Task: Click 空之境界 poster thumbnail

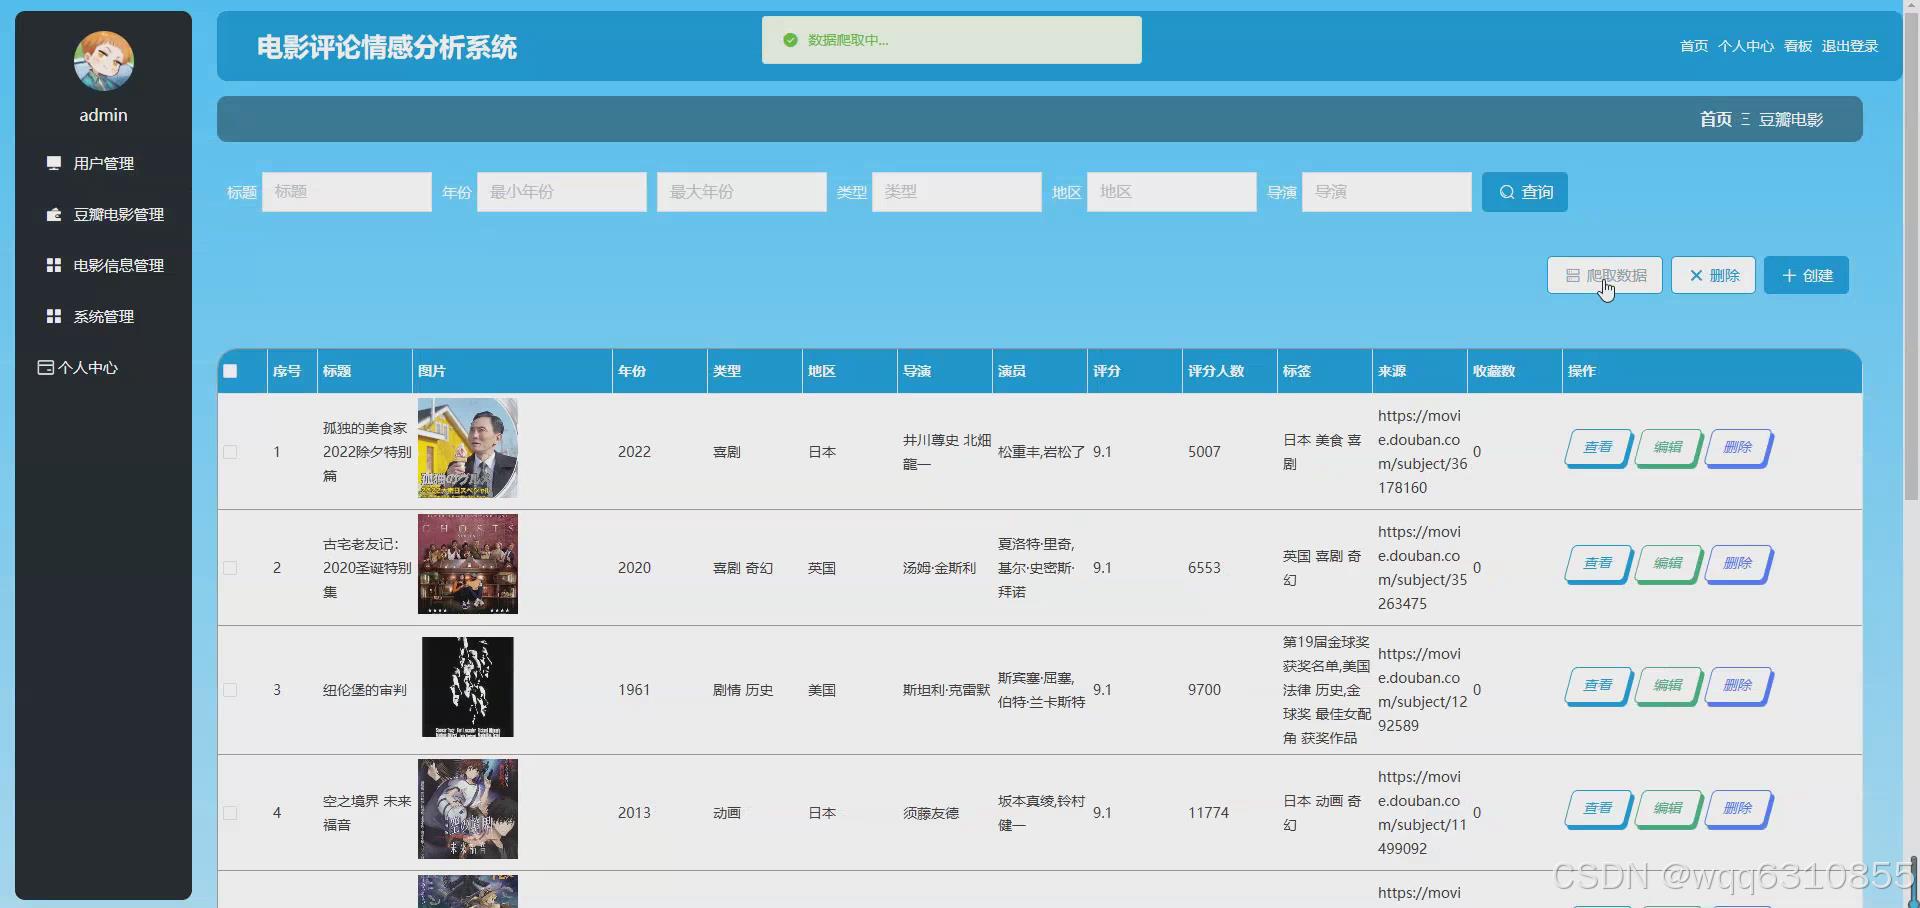Action: (x=468, y=809)
